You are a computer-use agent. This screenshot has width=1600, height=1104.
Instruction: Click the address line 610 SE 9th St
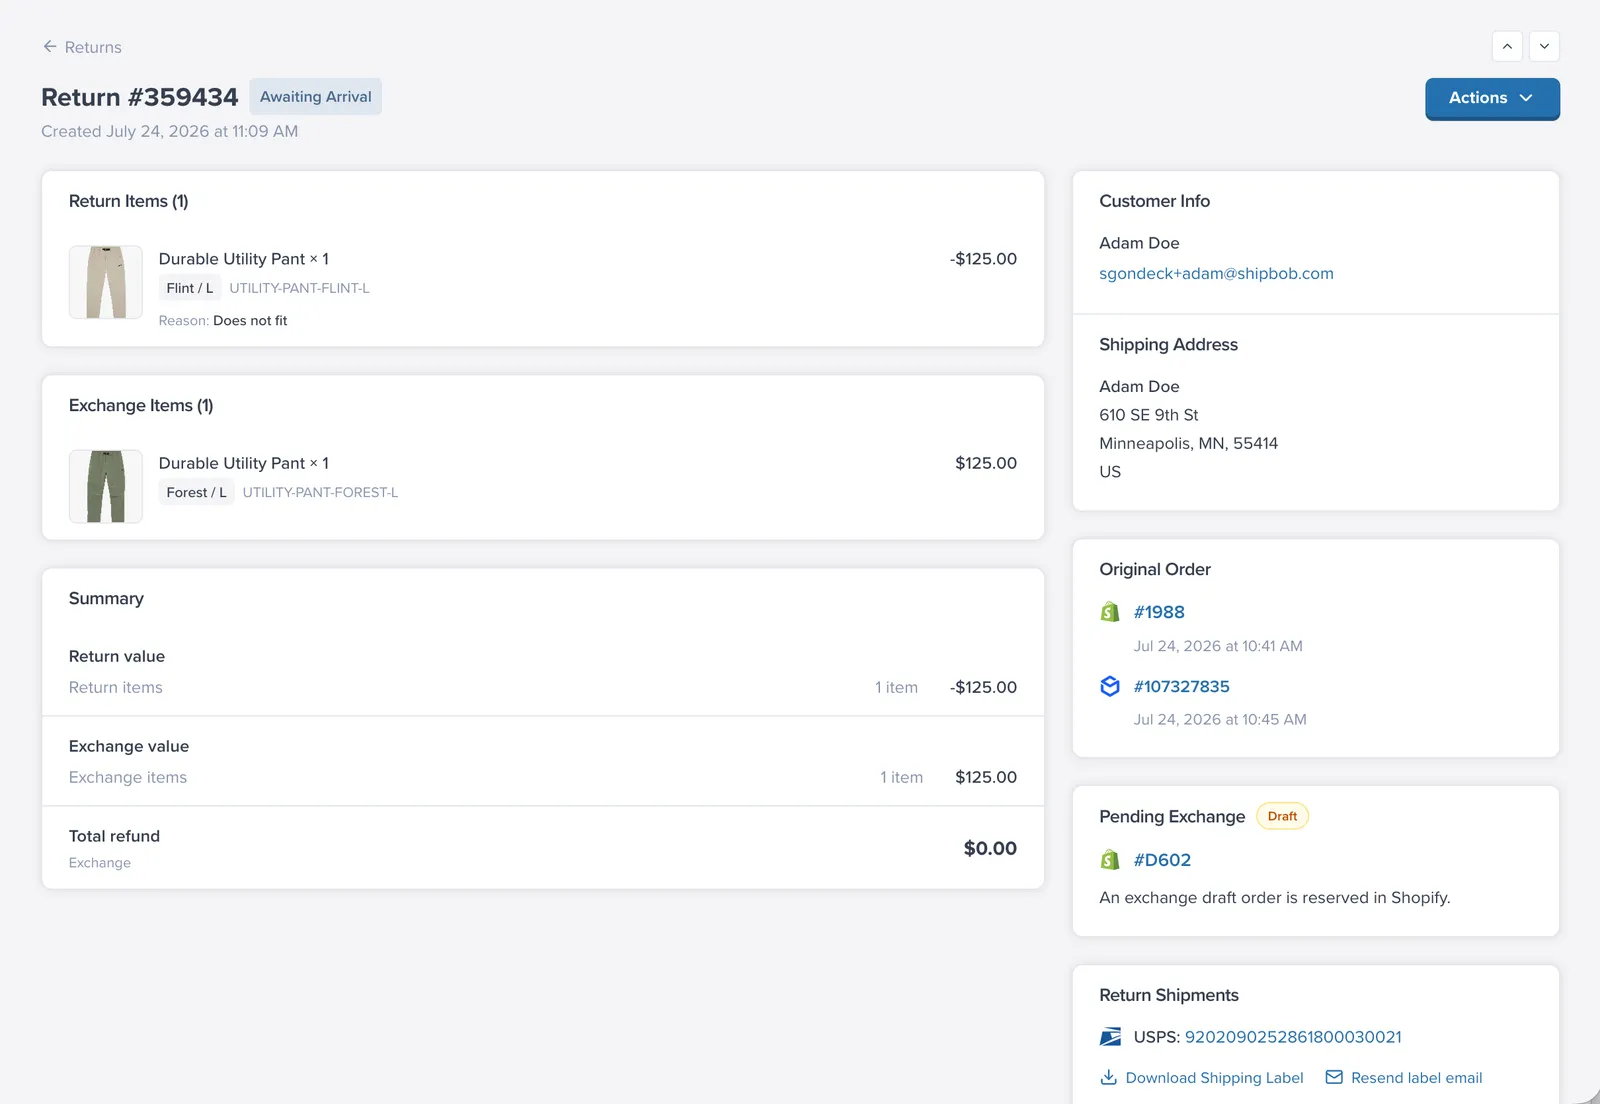point(1148,415)
